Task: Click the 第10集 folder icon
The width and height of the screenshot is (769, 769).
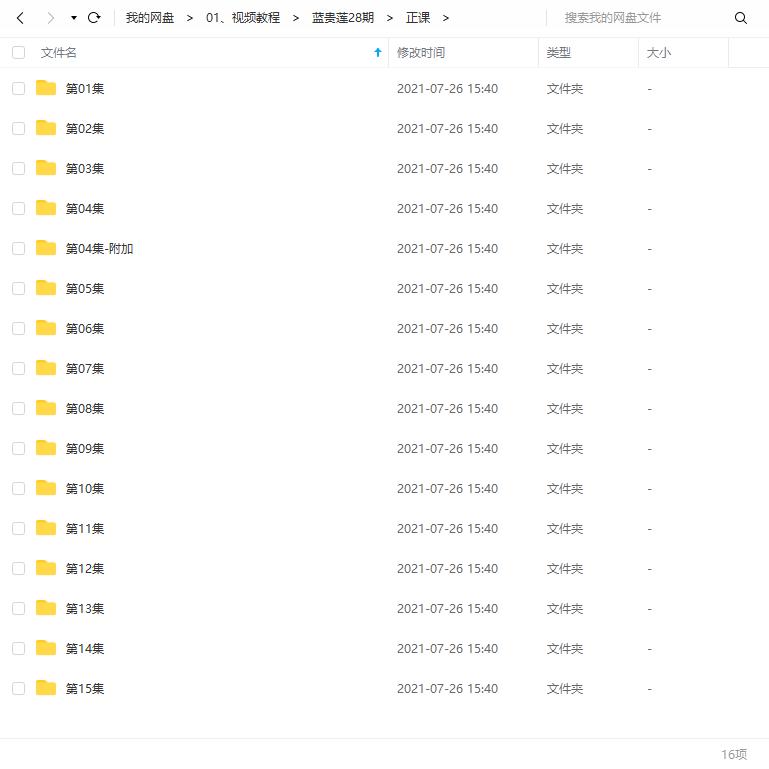Action: pyautogui.click(x=46, y=488)
